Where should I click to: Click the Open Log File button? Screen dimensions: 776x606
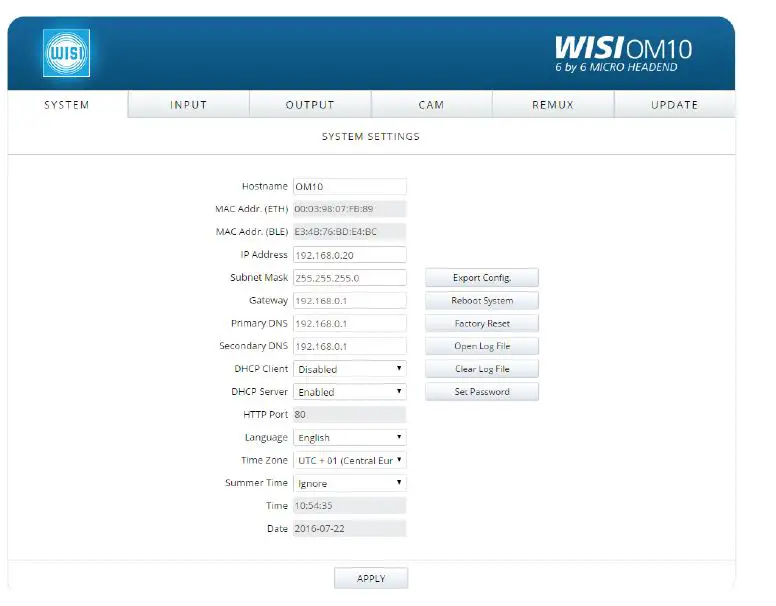click(482, 346)
